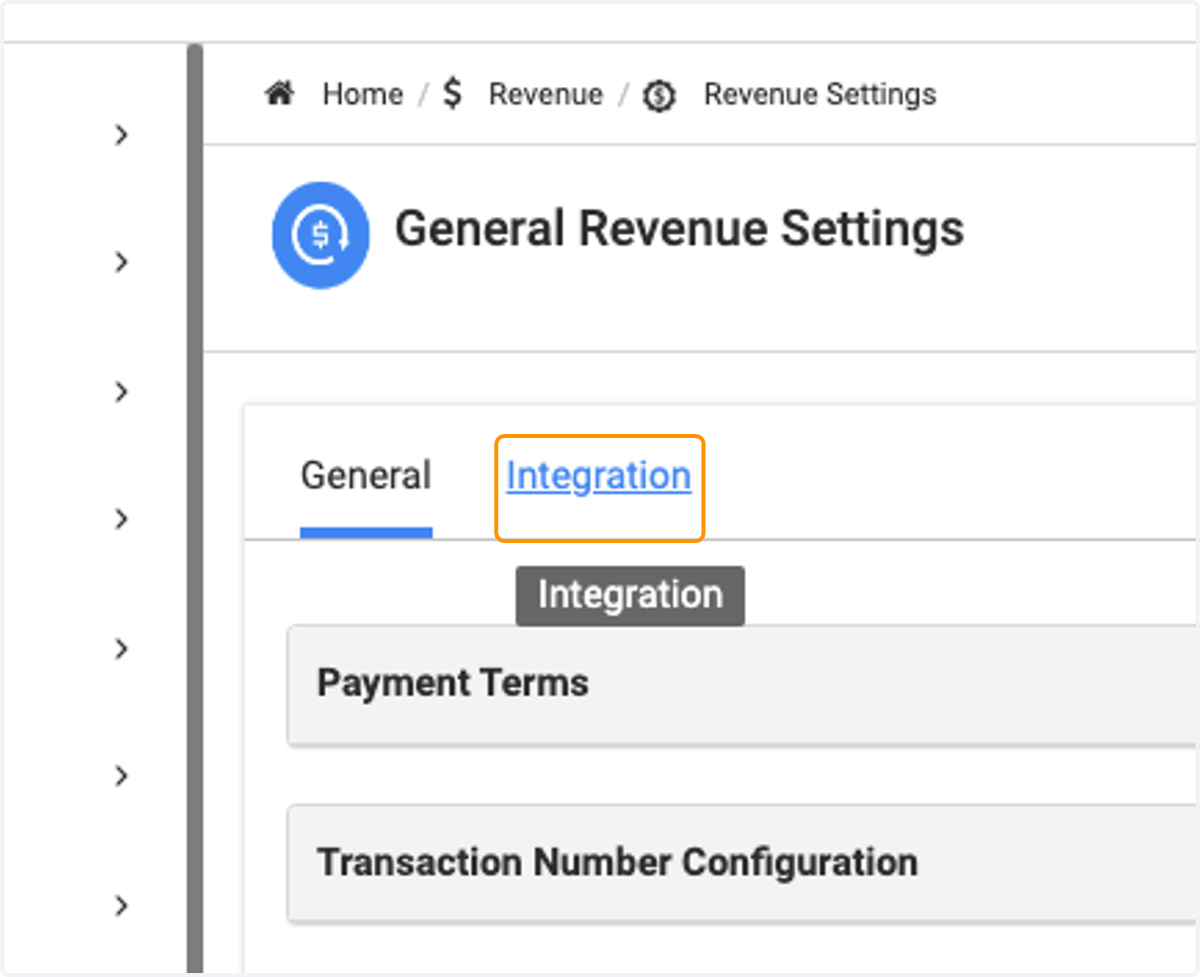Viewport: 1200px width, 977px height.
Task: Click the dollar sign Revenue icon
Action: click(x=453, y=94)
